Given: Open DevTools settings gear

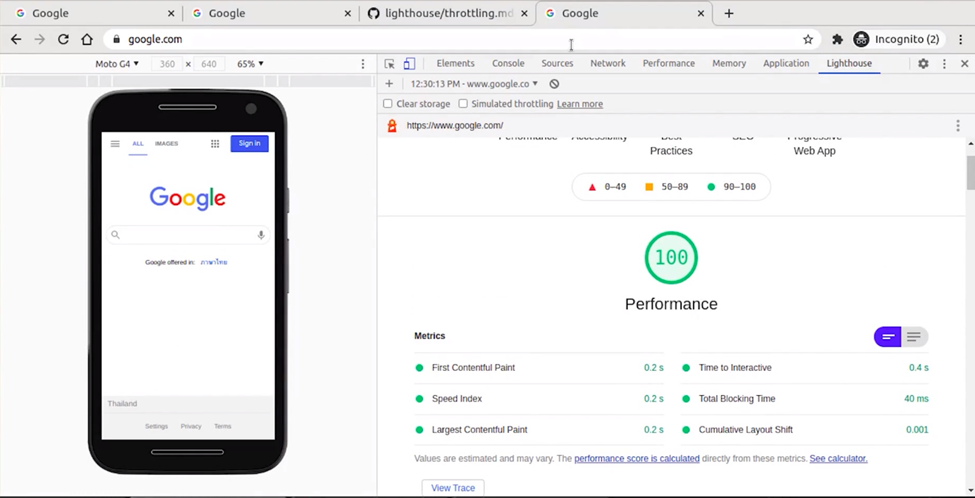Looking at the screenshot, I should pos(923,64).
